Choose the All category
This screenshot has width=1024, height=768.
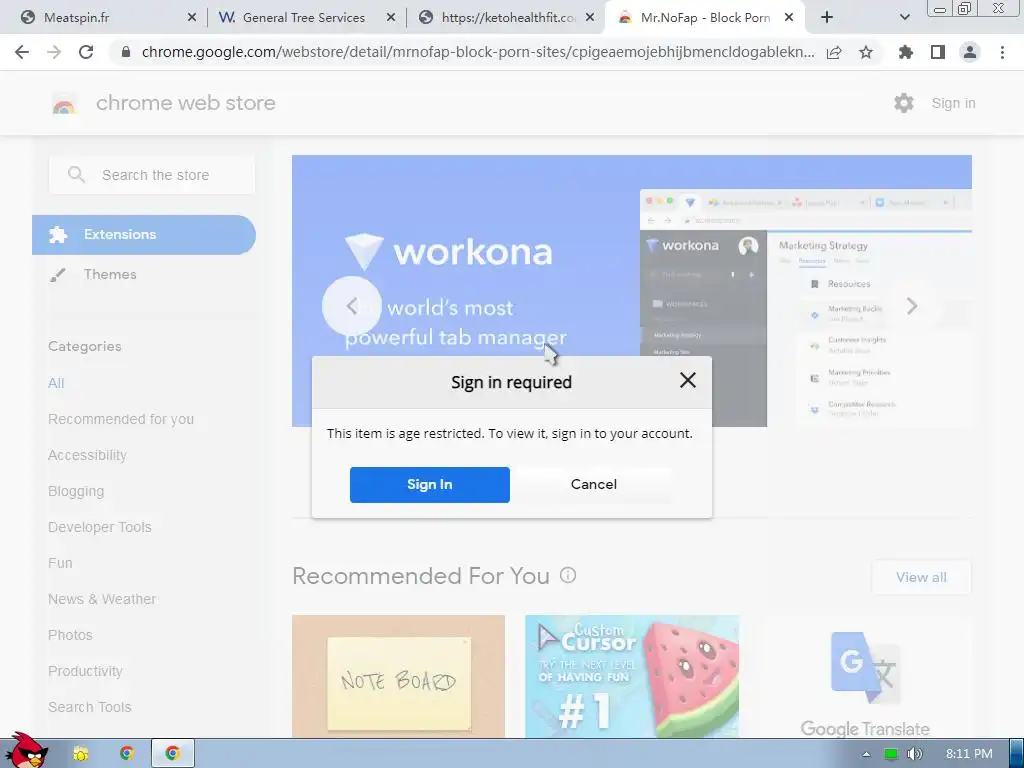click(x=56, y=383)
